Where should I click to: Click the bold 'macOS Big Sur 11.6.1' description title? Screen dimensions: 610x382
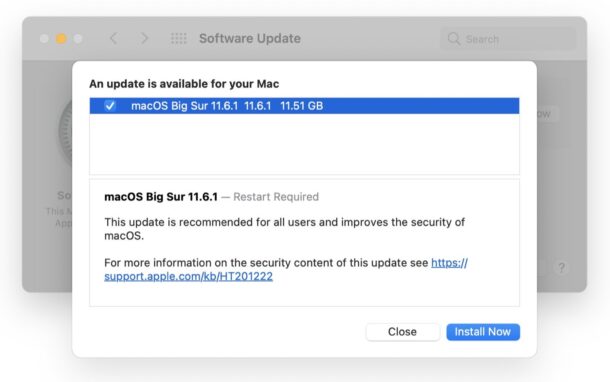click(x=161, y=197)
